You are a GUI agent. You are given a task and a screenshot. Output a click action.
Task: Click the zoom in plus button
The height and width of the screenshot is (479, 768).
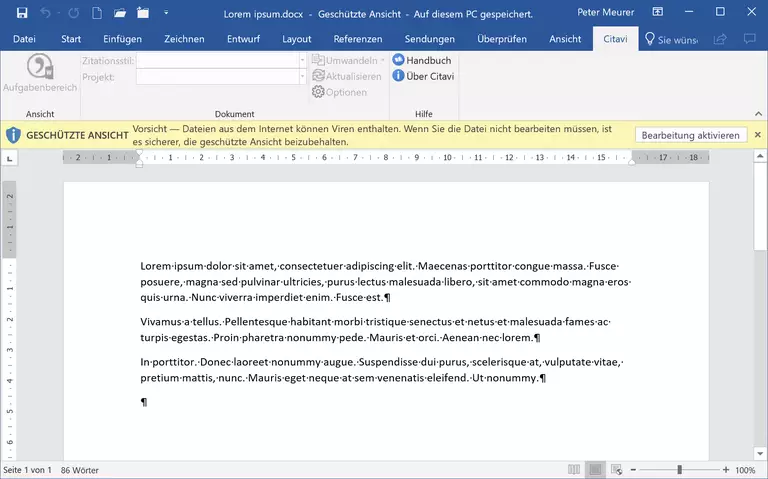point(724,469)
